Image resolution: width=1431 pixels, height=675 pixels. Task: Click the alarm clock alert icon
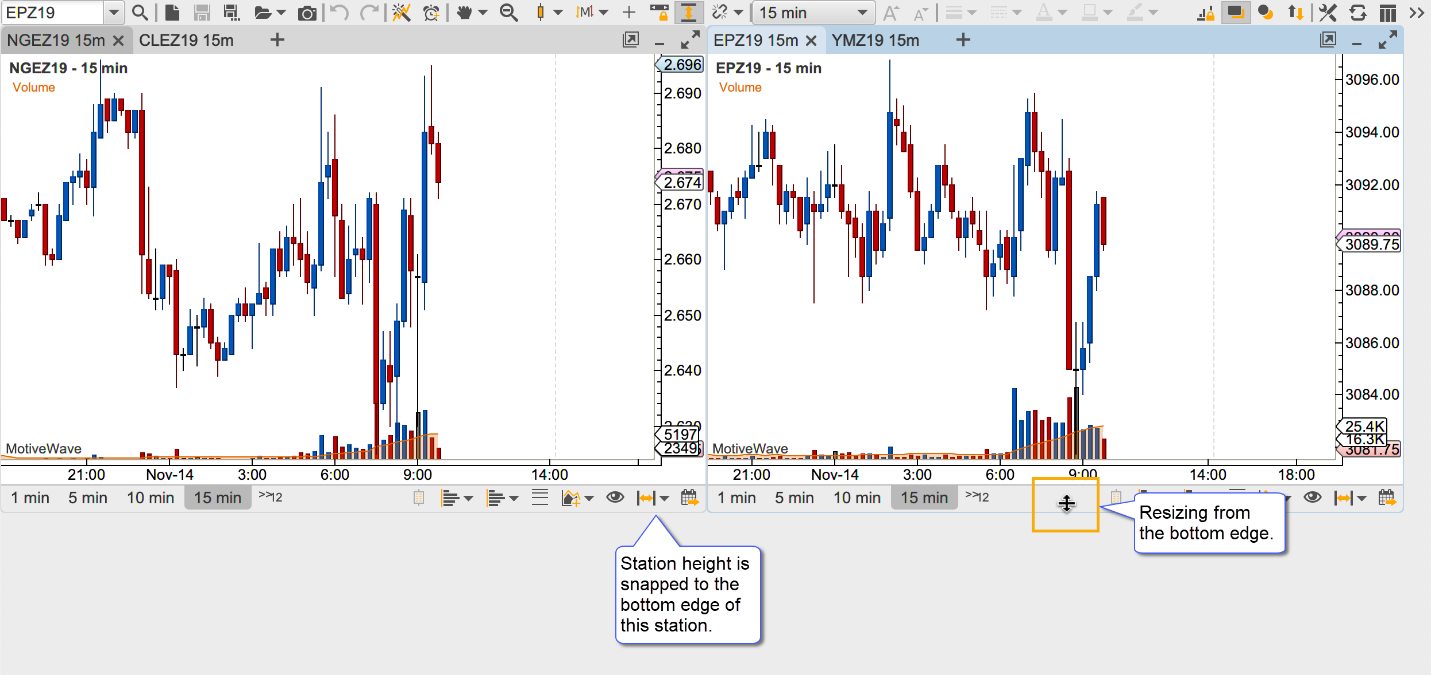pyautogui.click(x=431, y=13)
